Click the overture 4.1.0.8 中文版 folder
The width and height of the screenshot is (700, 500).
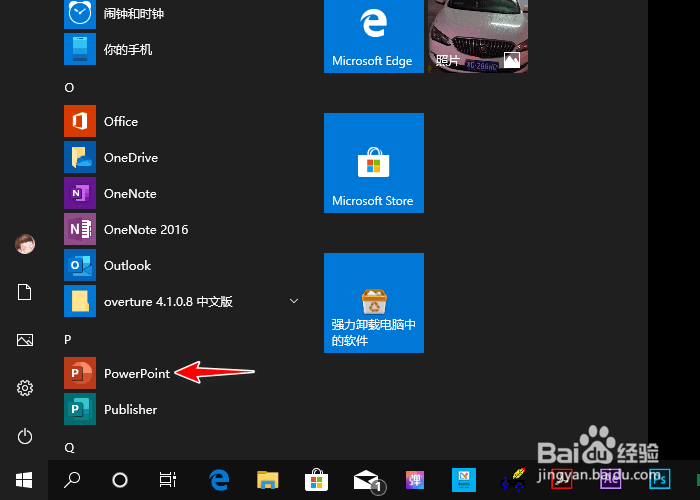coord(181,301)
